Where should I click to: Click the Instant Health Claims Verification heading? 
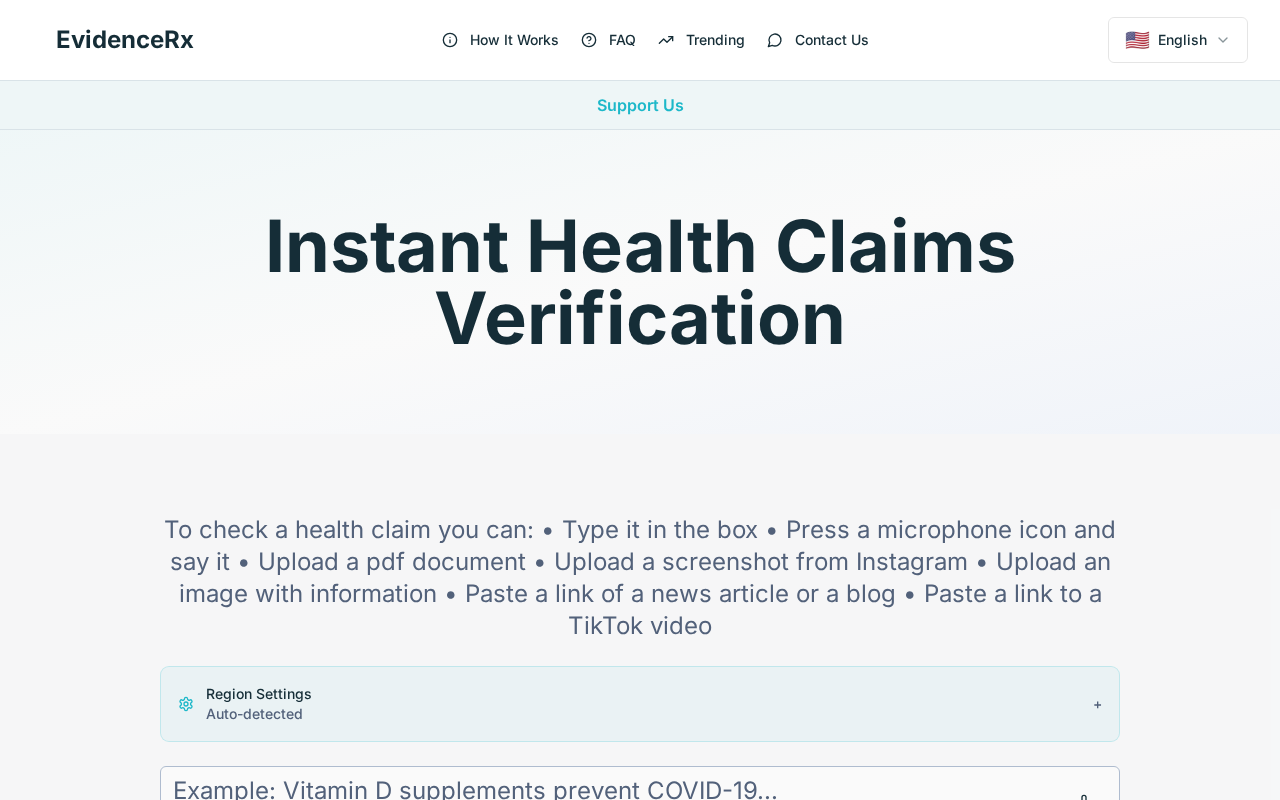pyautogui.click(x=640, y=282)
